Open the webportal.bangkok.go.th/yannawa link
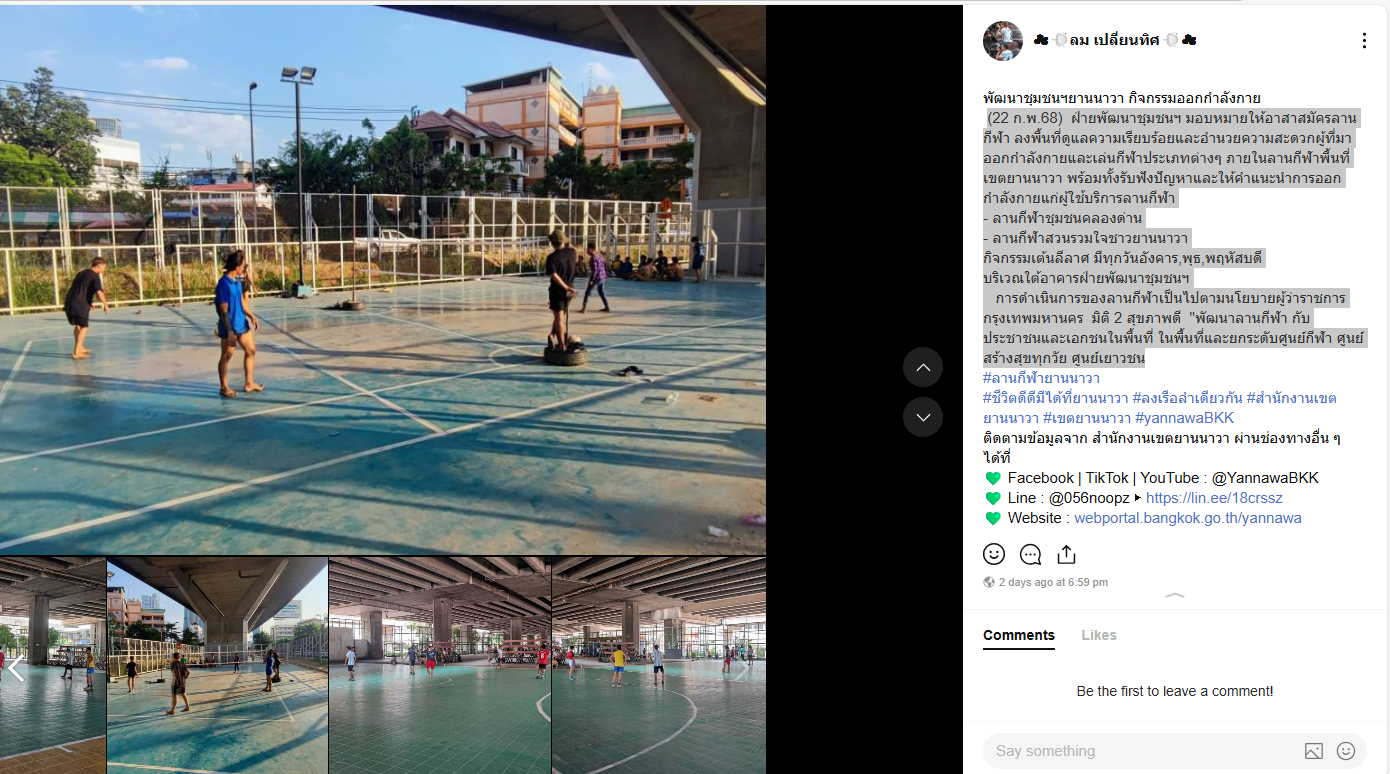The width and height of the screenshot is (1390, 774). pos(1188,518)
